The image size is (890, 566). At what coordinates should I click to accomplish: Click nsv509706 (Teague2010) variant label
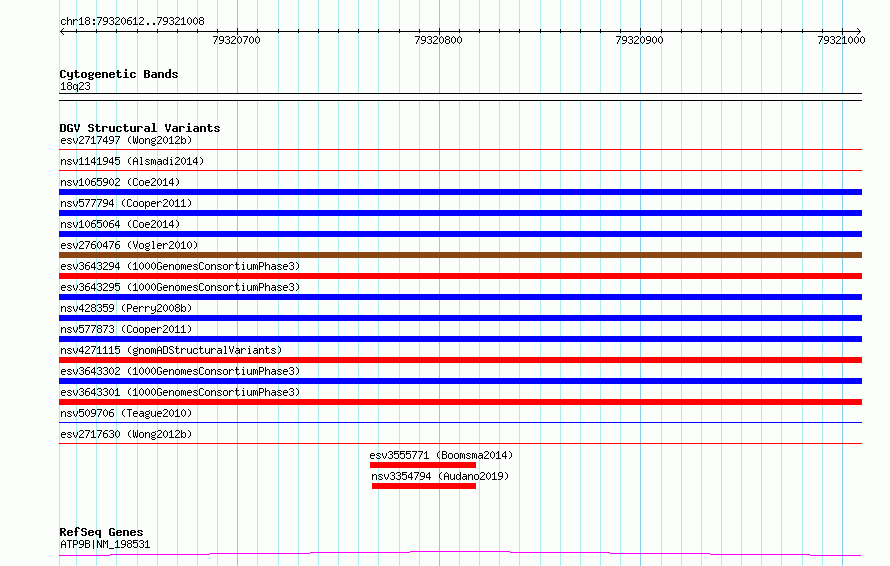pyautogui.click(x=126, y=413)
